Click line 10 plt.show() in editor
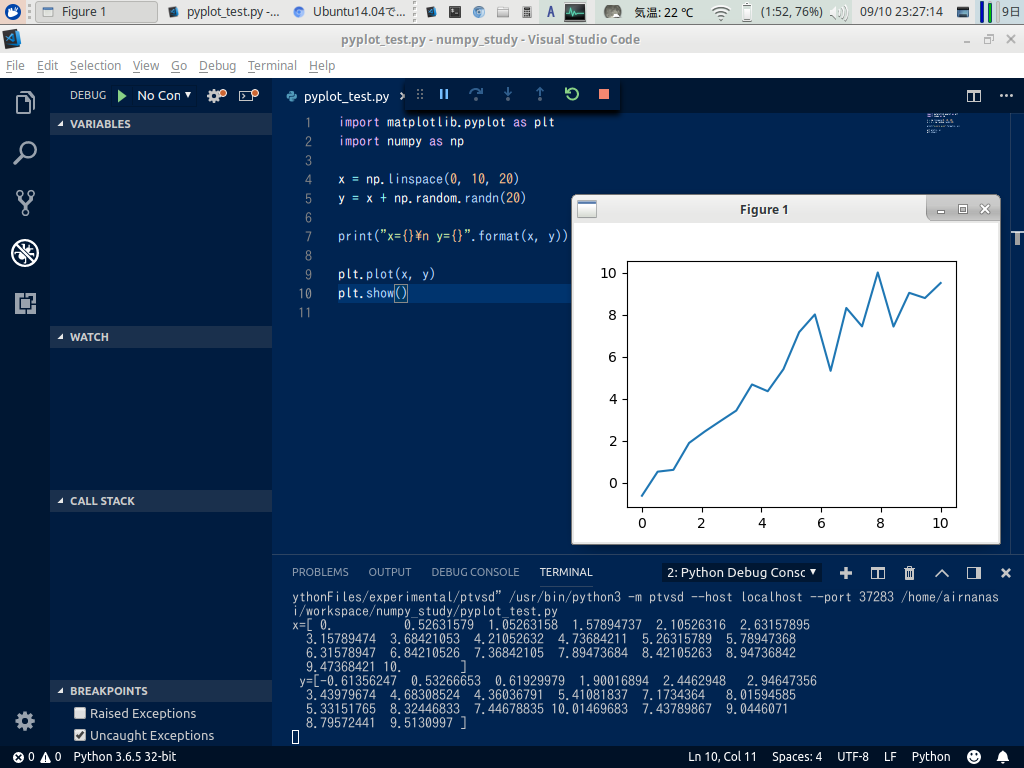Image resolution: width=1024 pixels, height=768 pixels. (x=372, y=293)
